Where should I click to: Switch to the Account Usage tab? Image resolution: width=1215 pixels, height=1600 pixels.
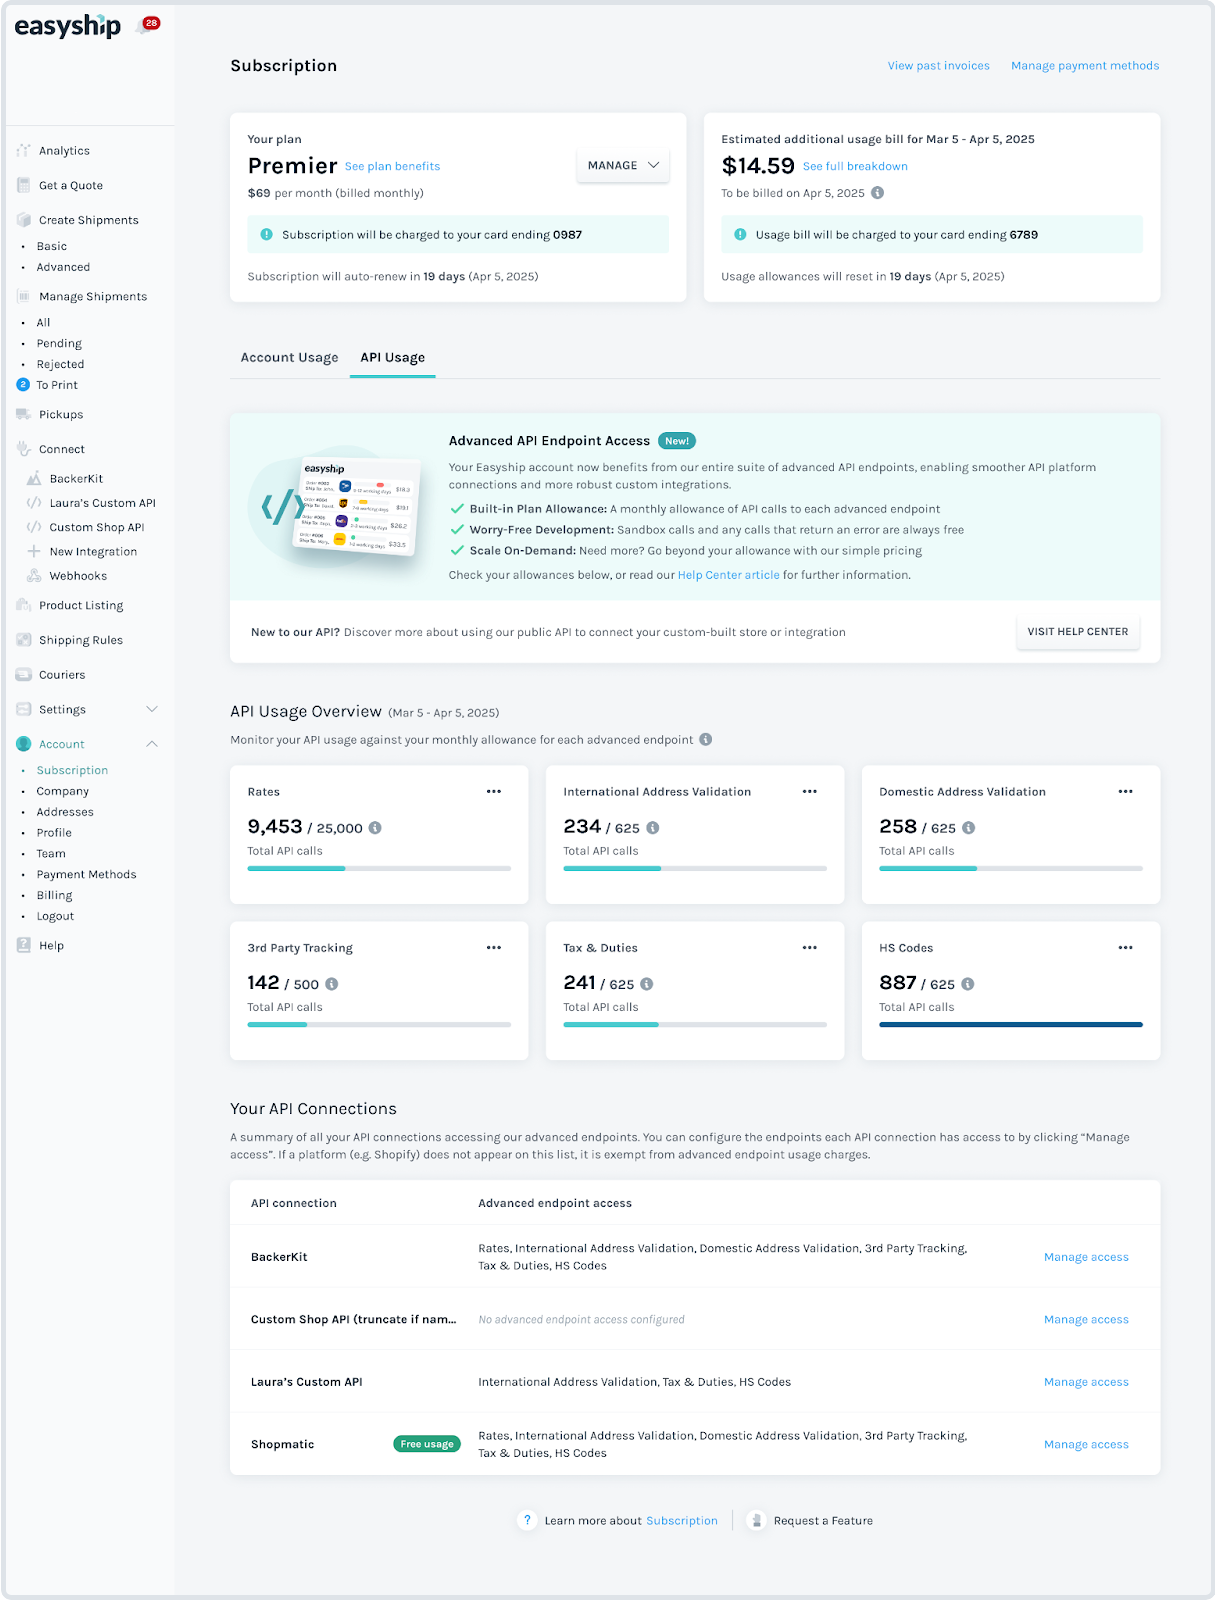click(290, 358)
